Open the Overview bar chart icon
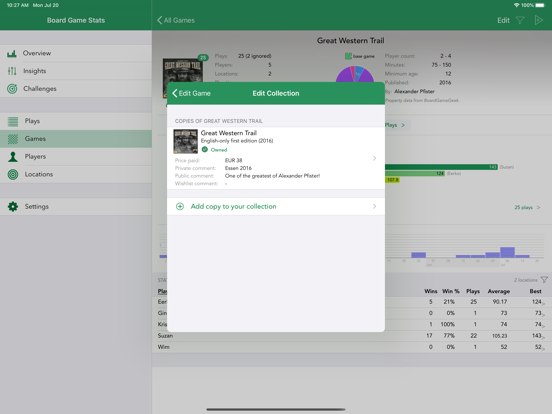 tap(12, 54)
